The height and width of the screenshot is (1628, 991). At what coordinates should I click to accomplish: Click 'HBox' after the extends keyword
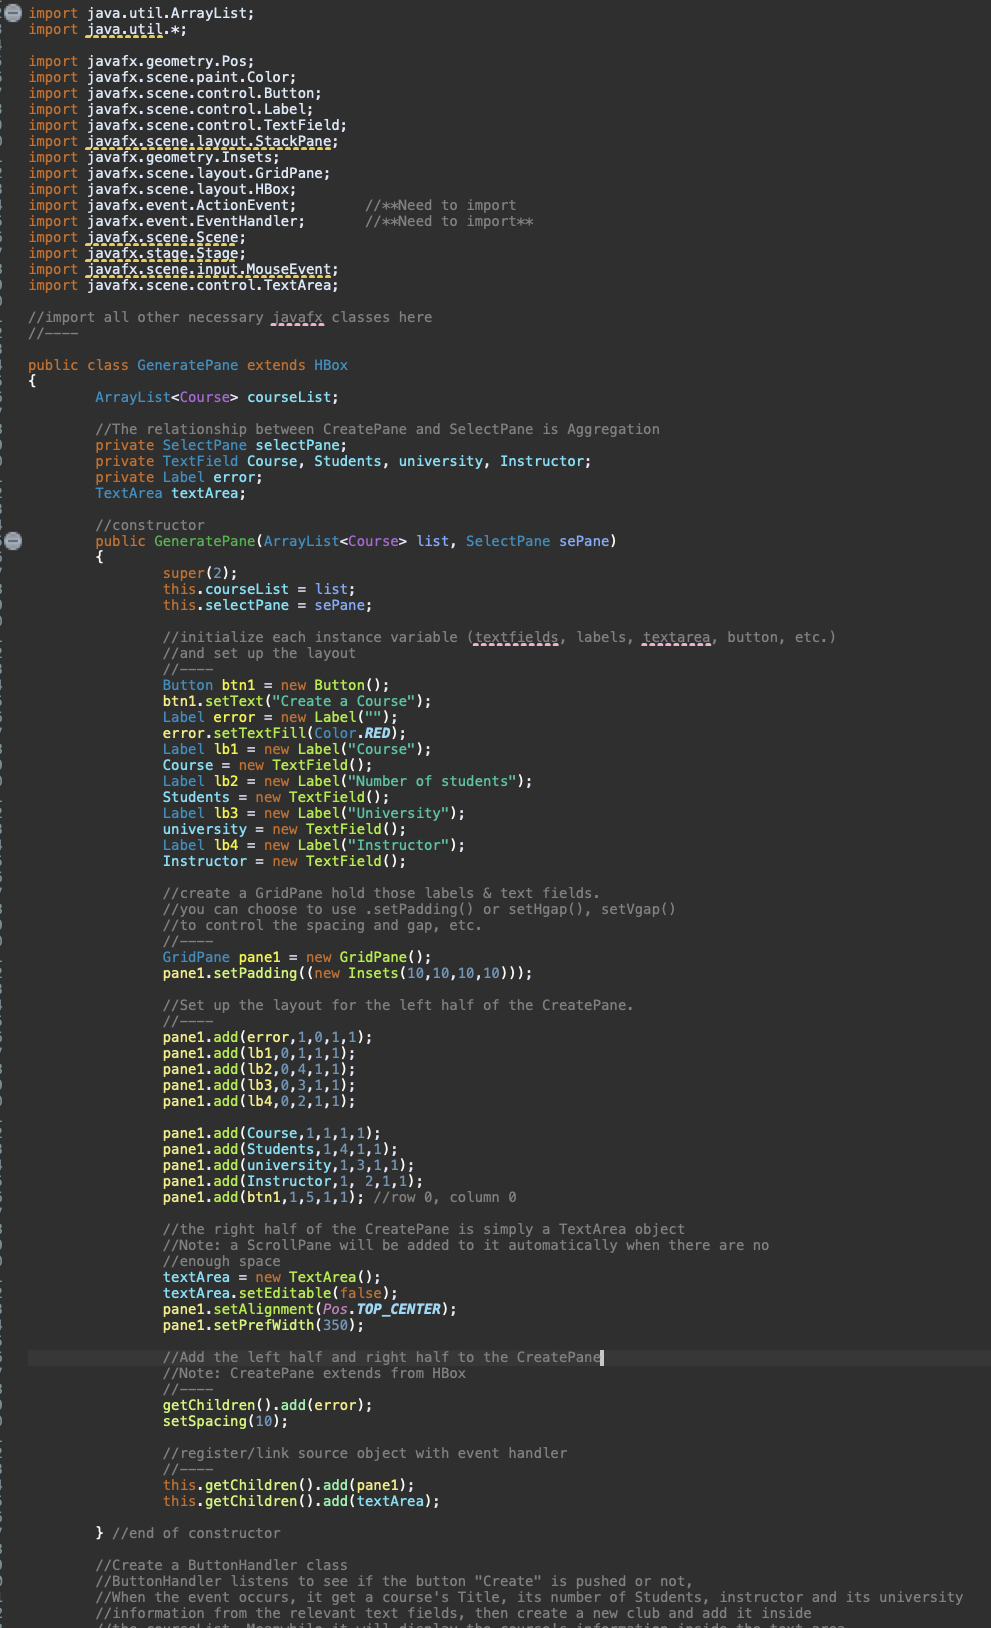point(331,365)
